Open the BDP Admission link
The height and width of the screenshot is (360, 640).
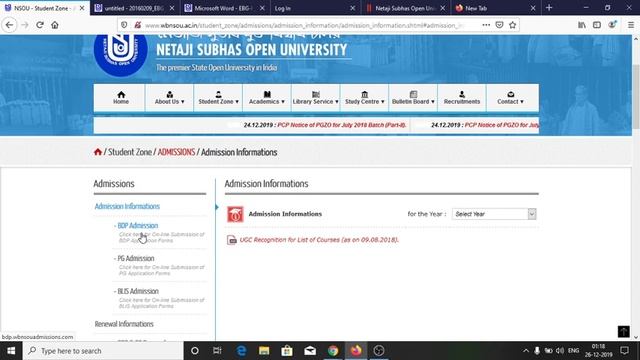[138, 226]
